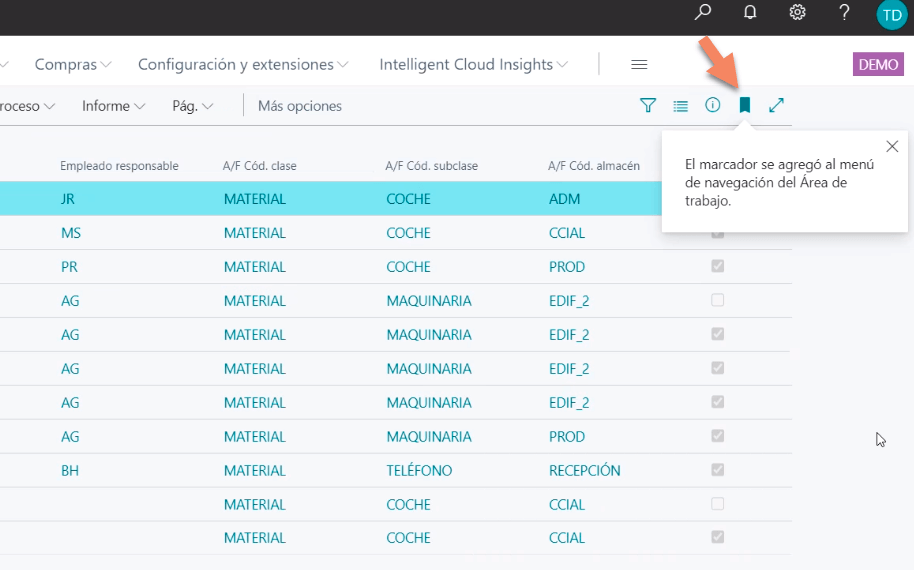
Task: Open Intelligent Cloud Insights menu
Action: click(473, 64)
